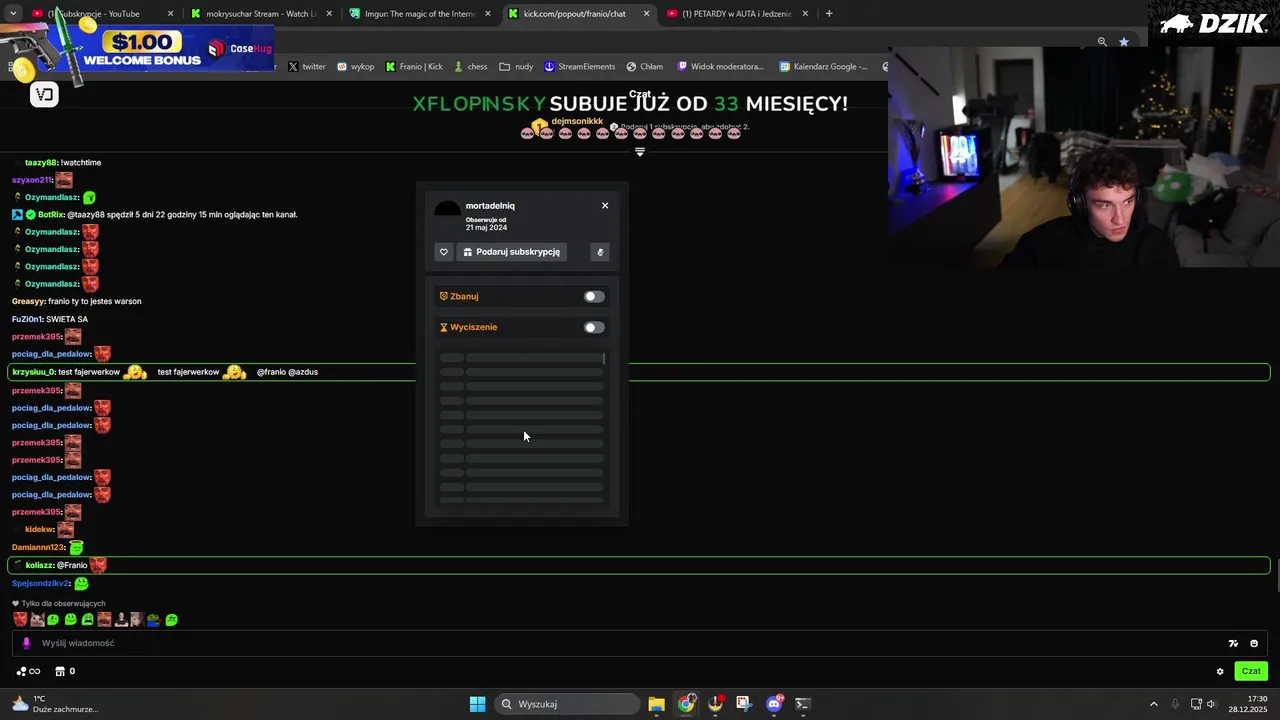Screen dimensions: 1280x720
Task: Open the tab search dropdown arrow
Action: 13,14
